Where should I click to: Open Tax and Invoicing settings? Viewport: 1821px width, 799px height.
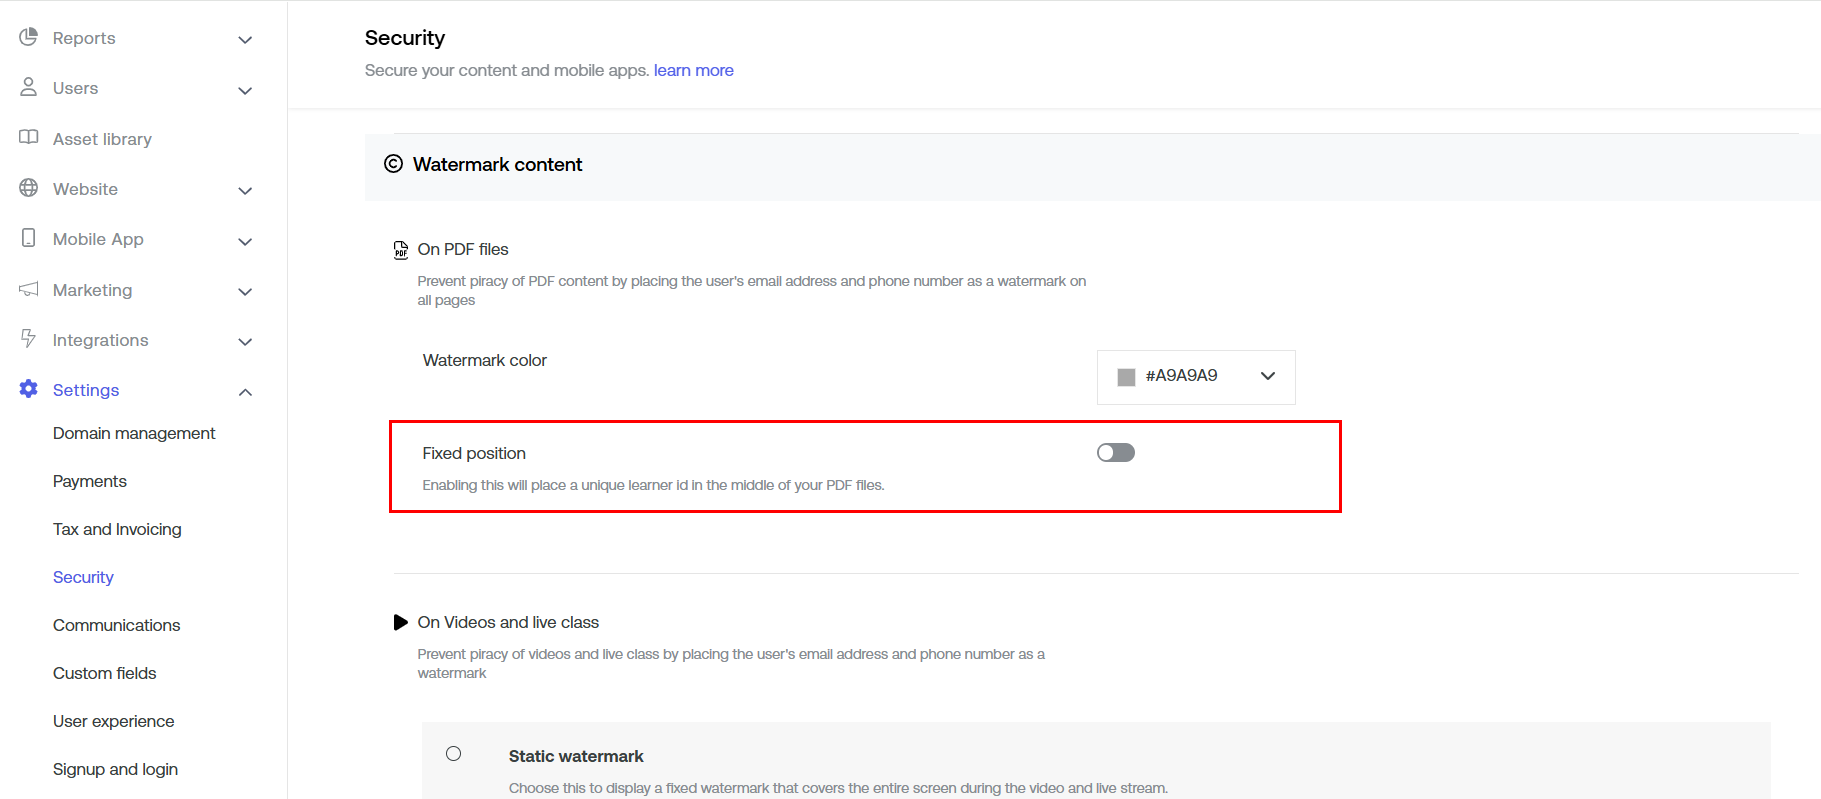coord(117,529)
